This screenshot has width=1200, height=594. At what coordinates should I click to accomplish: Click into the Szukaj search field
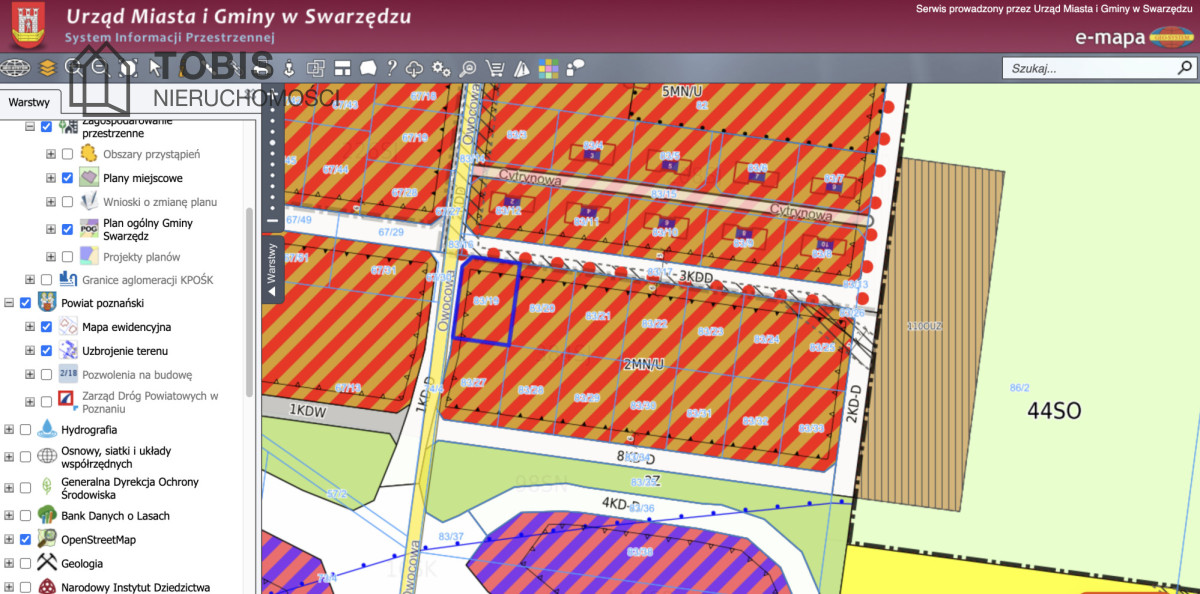1088,69
